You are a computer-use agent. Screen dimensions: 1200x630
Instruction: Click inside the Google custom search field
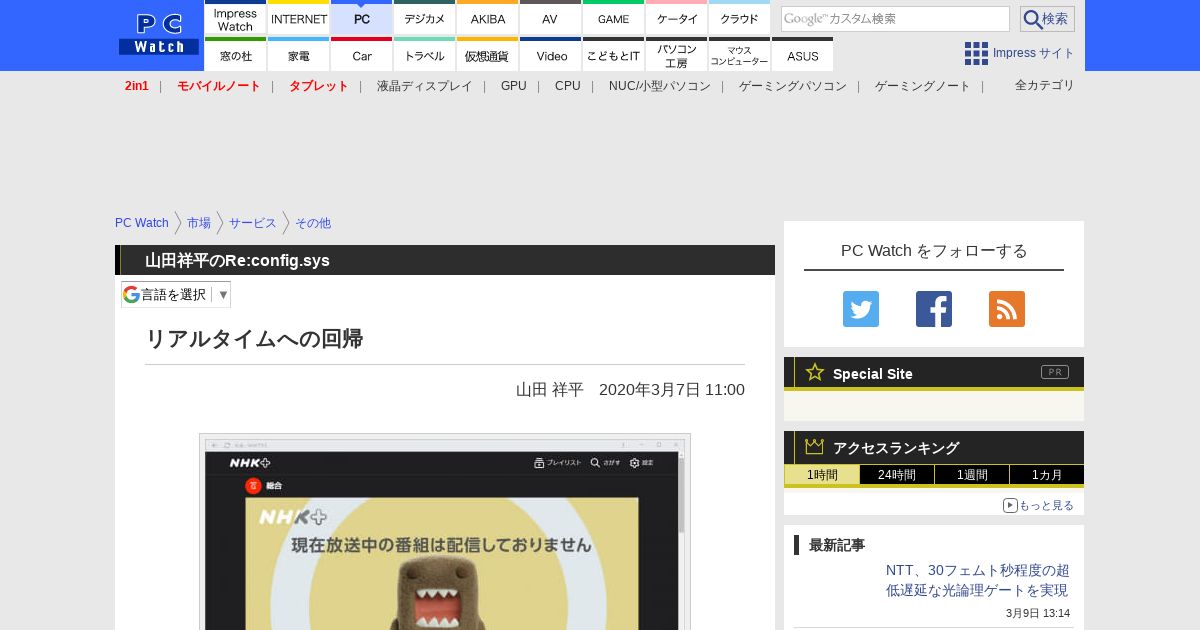[895, 19]
